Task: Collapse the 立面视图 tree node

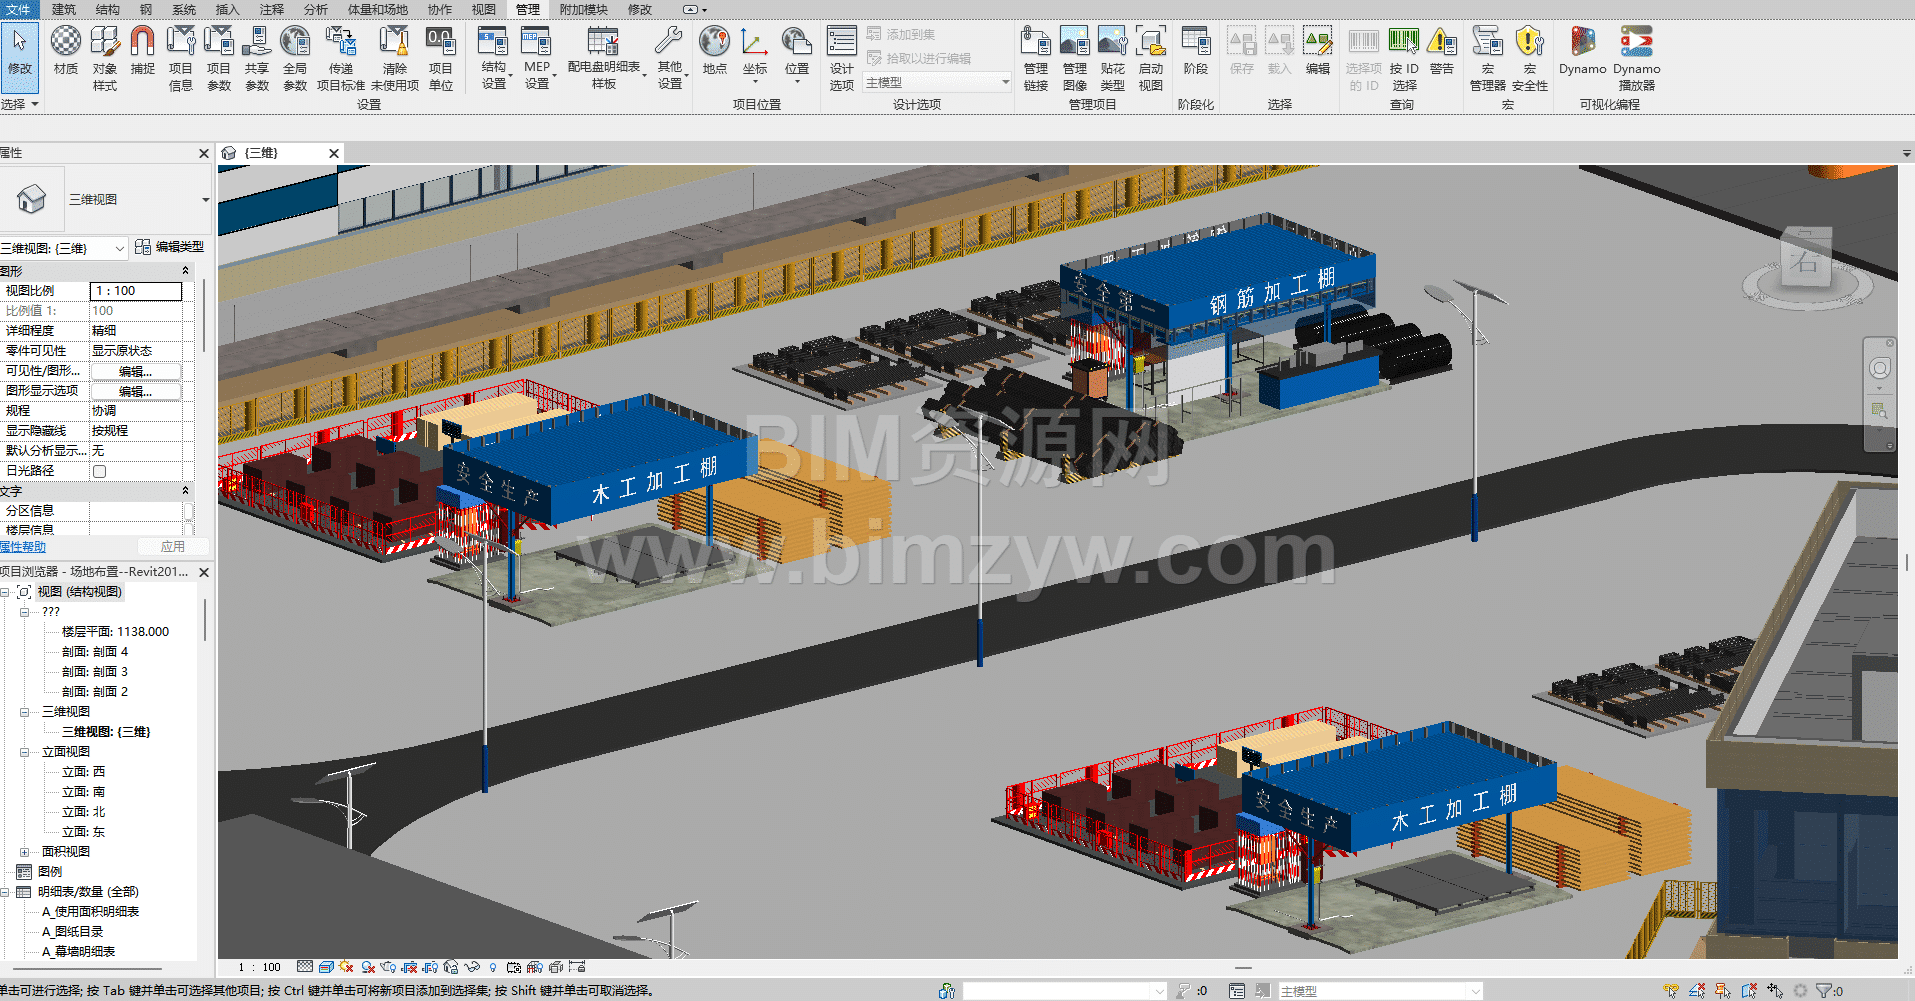Action: (24, 752)
